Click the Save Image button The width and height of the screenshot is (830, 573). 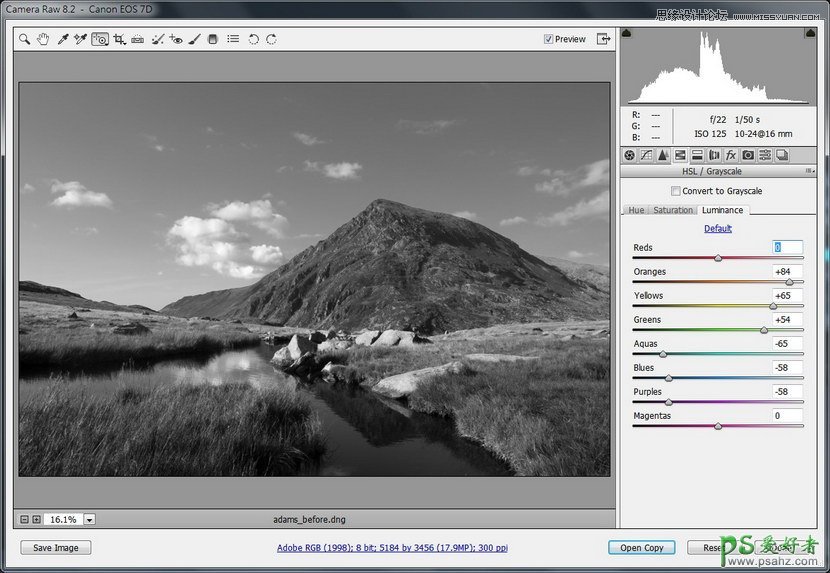point(55,547)
